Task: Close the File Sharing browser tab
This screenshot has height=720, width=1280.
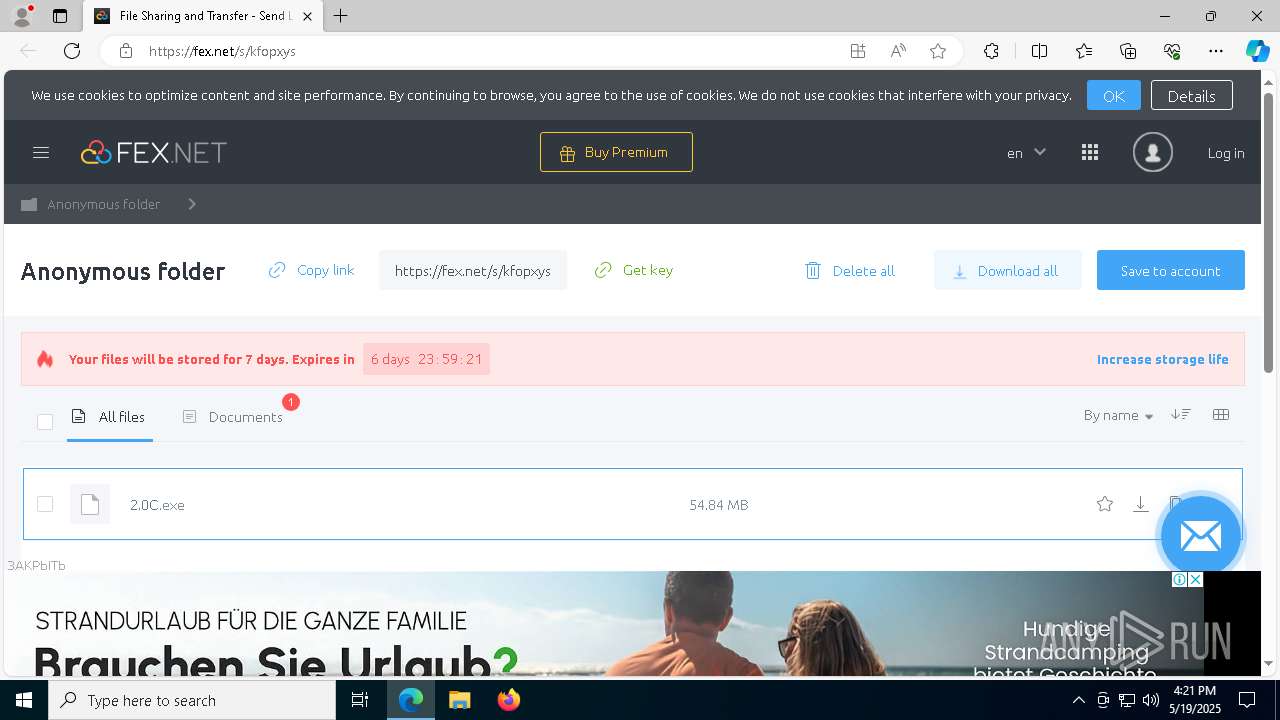Action: click(307, 16)
